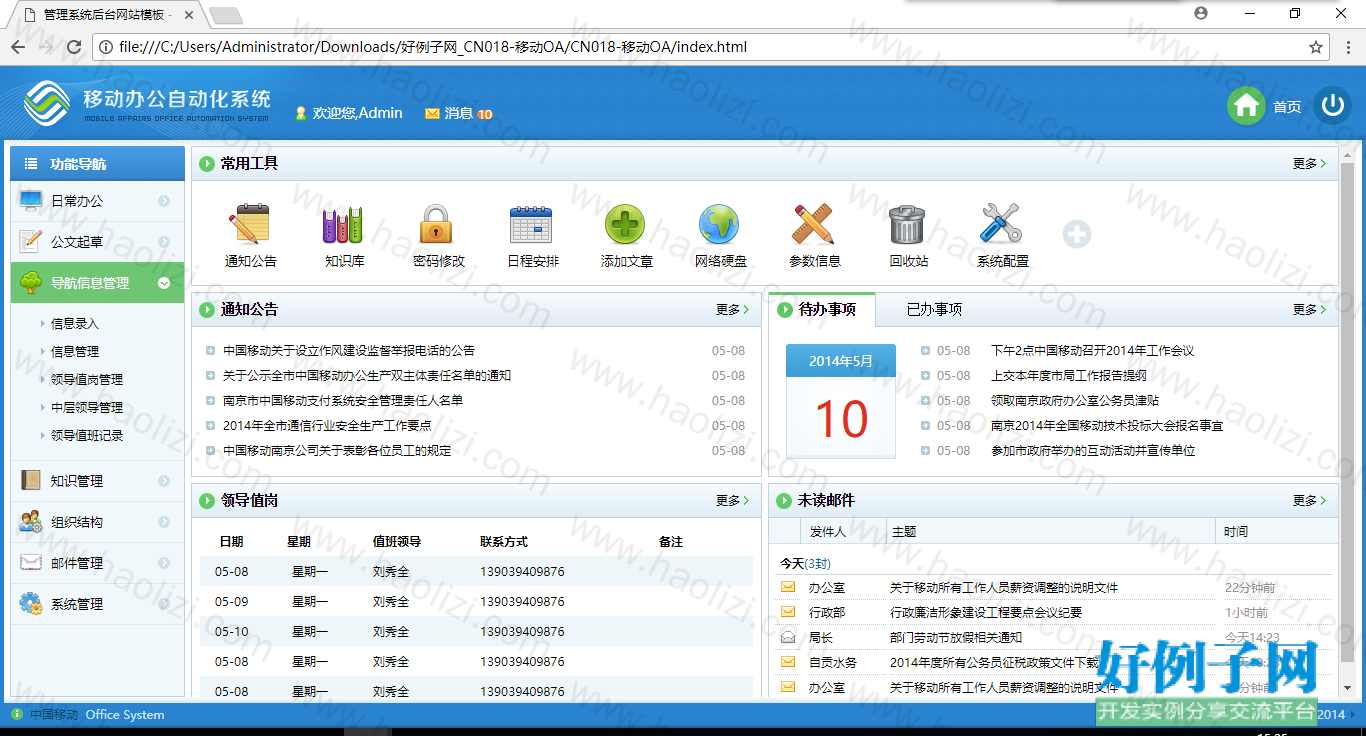The image size is (1366, 736).
Task: Click the 功能导航 sidebar header
Action: click(x=97, y=164)
